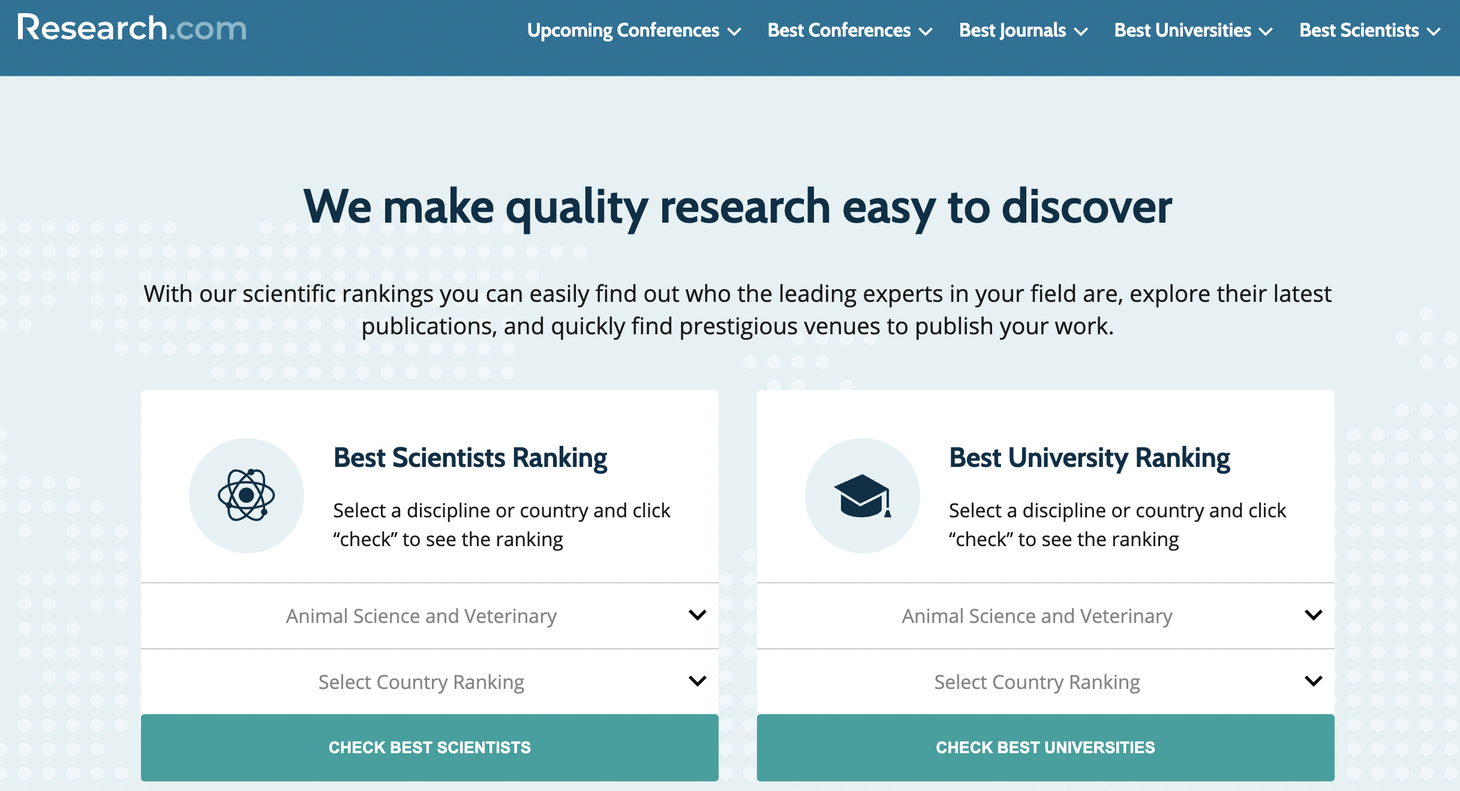This screenshot has width=1460, height=791.
Task: Click the Check Best Scientists button
Action: pos(430,747)
